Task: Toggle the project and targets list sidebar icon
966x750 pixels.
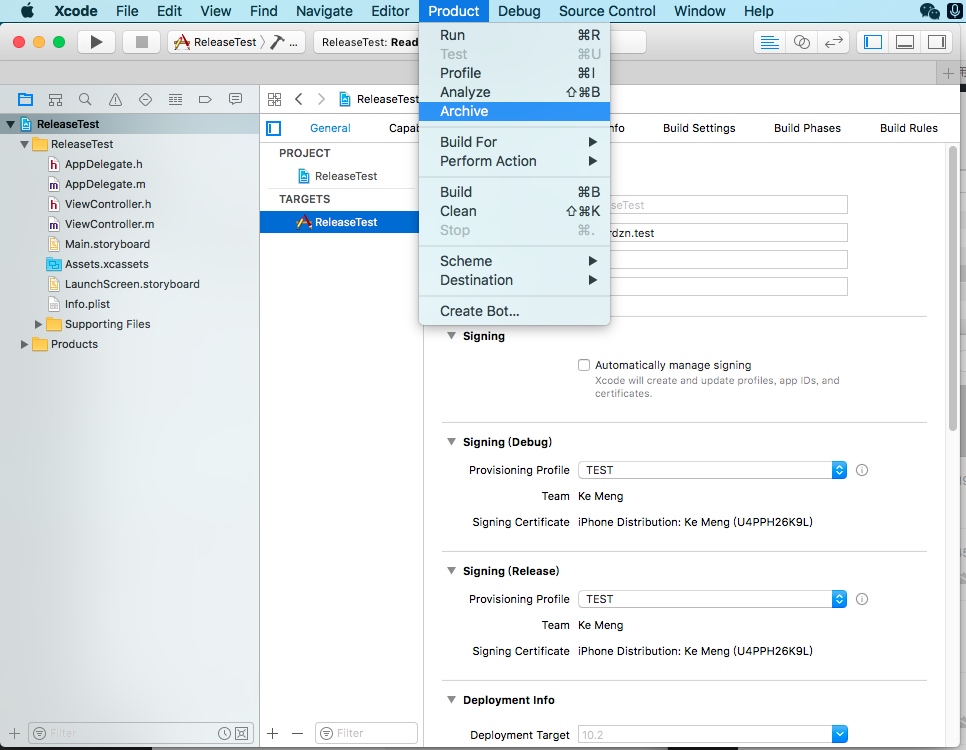Action: (274, 128)
